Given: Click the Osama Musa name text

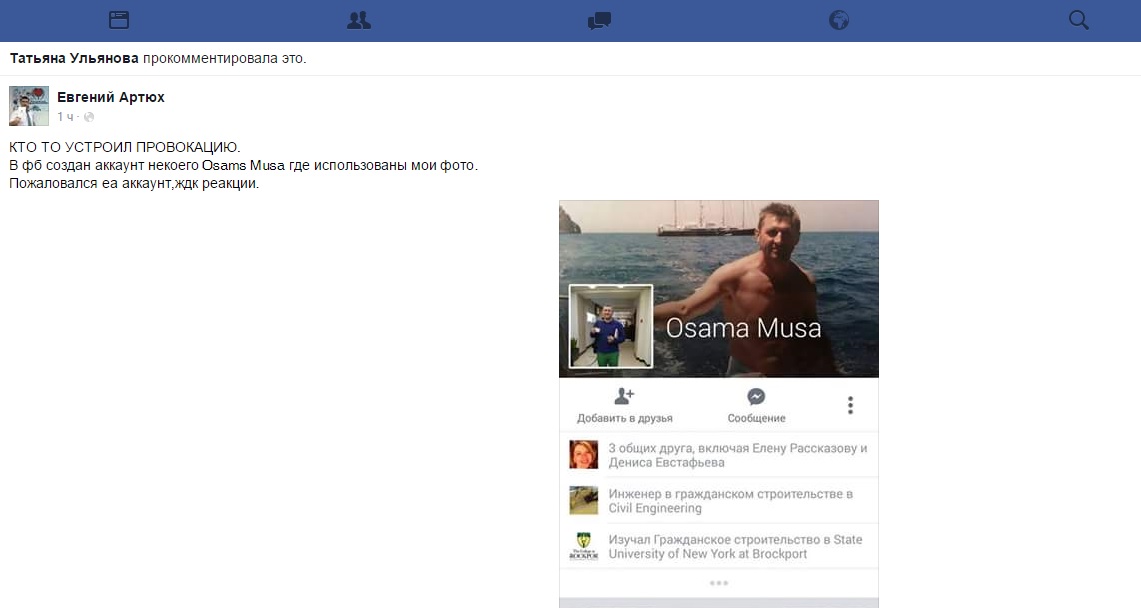Looking at the screenshot, I should (743, 328).
